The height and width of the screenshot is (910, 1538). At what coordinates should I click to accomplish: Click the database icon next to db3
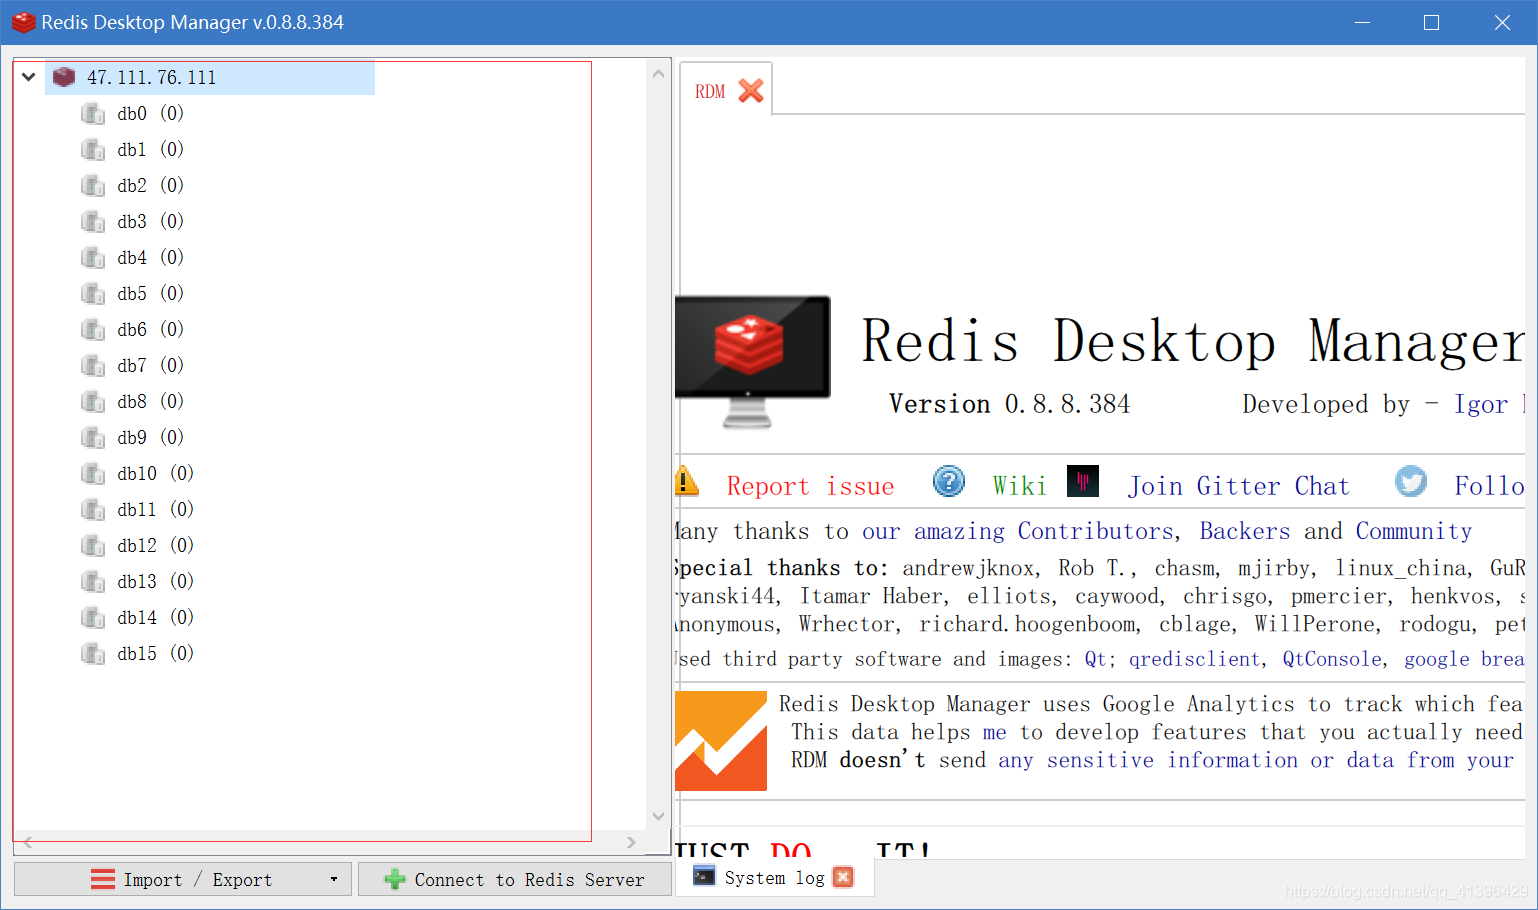(x=93, y=222)
